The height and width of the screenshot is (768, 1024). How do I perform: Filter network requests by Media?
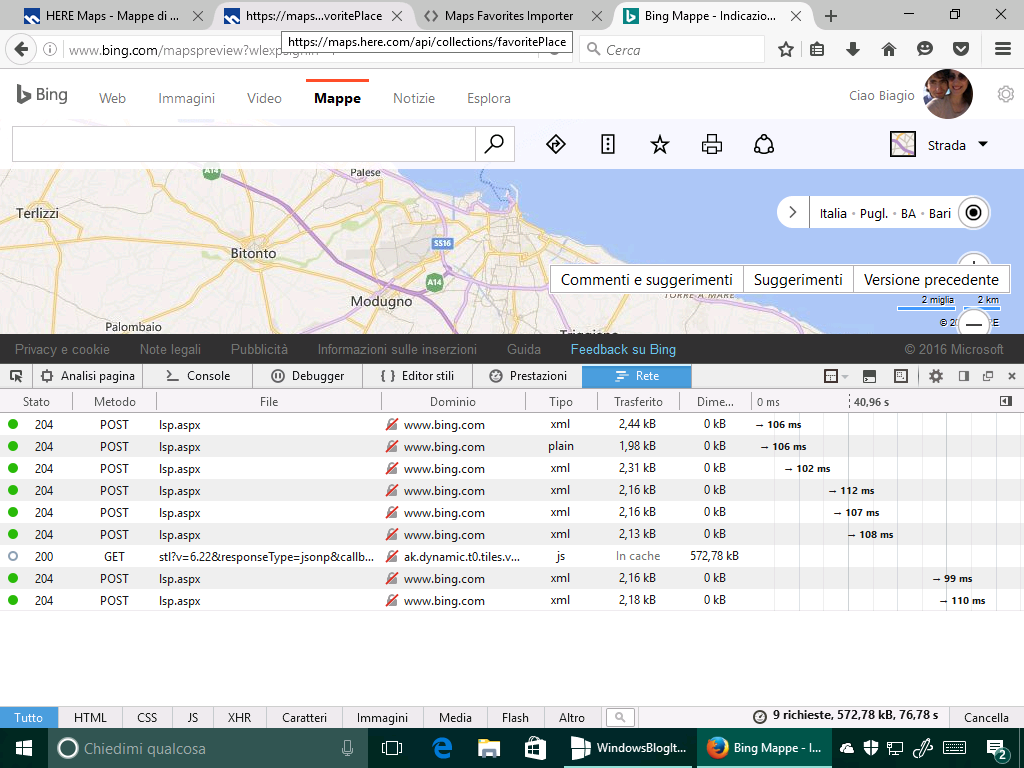[x=455, y=717]
